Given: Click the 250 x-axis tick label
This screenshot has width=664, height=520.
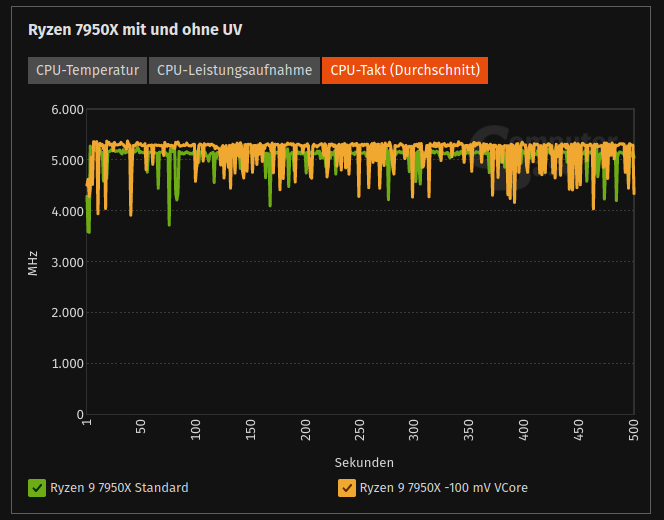Looking at the screenshot, I should click(x=360, y=430).
